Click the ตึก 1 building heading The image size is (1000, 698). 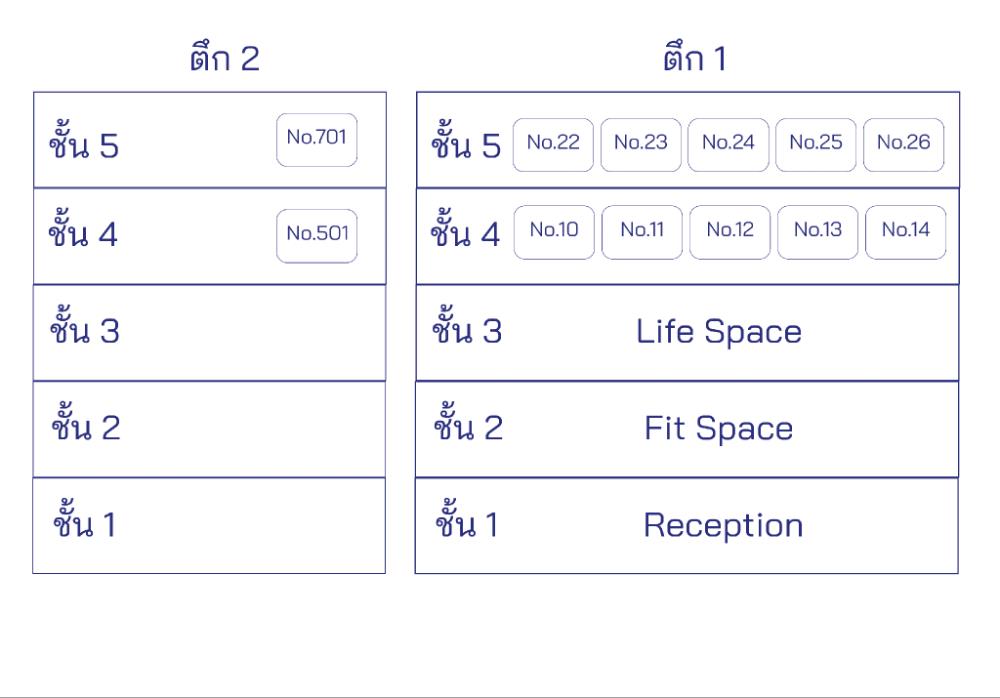tap(694, 59)
